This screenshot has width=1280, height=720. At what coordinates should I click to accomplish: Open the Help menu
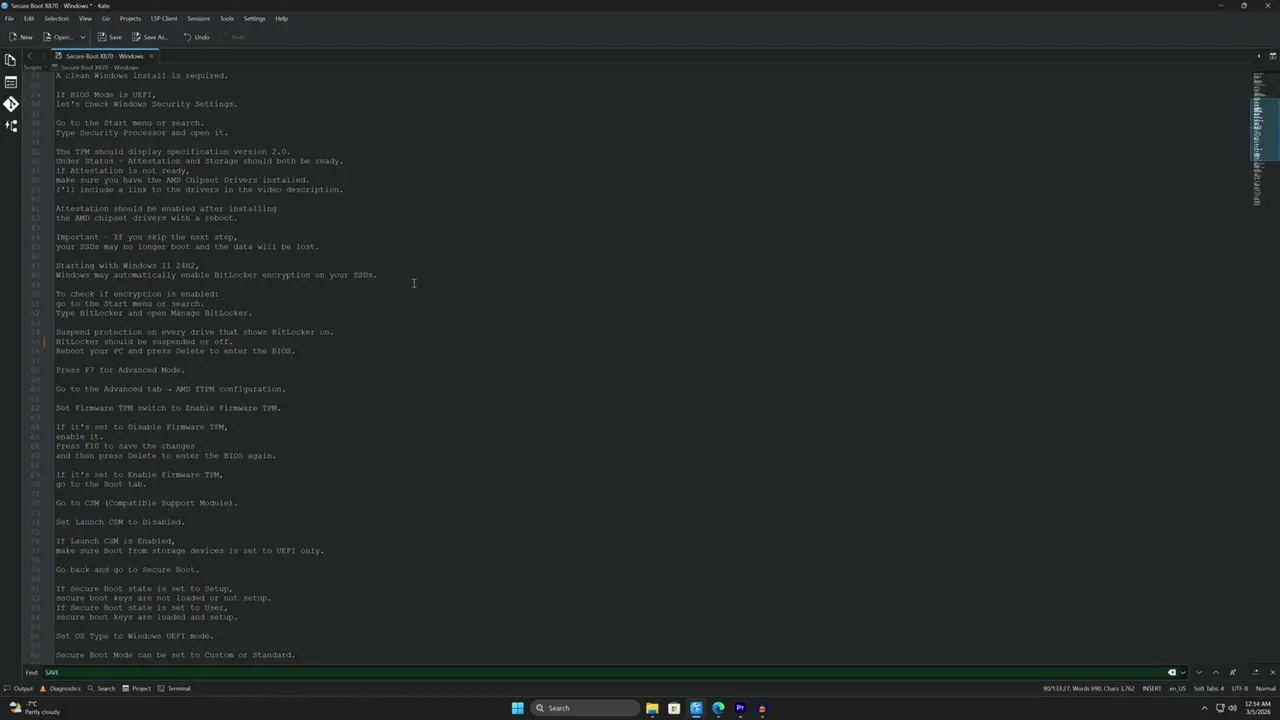point(281,18)
